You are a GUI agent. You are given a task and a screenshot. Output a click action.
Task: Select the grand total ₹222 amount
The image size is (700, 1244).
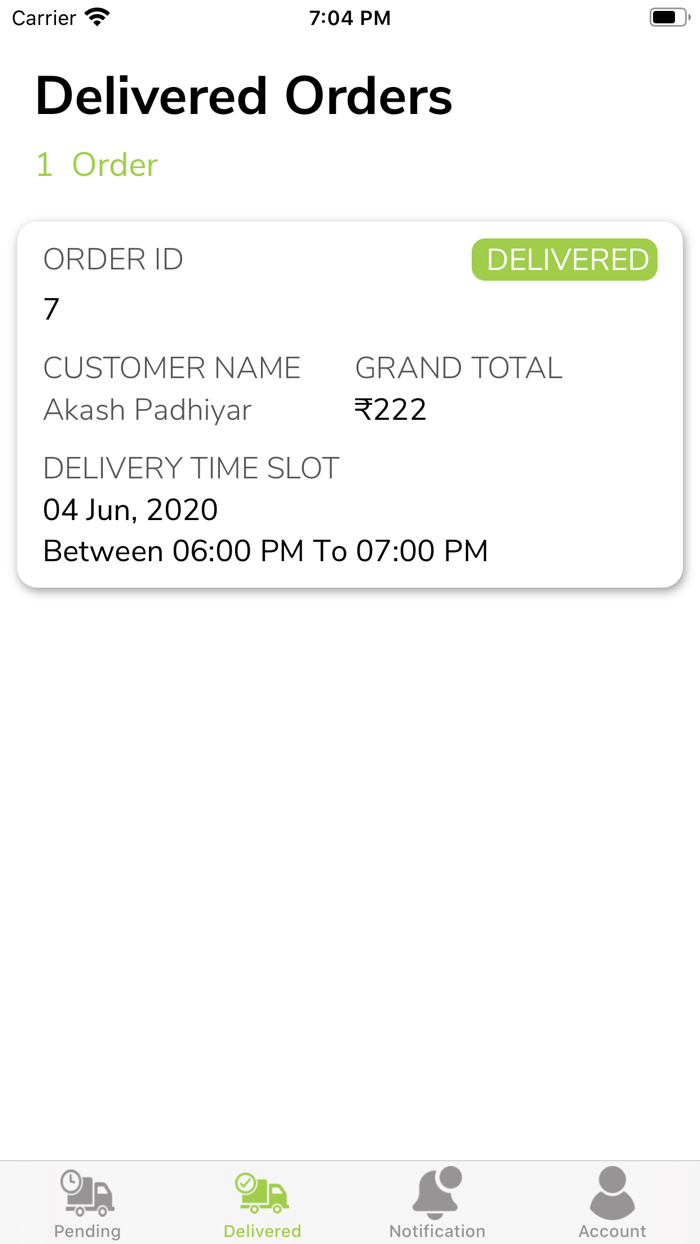(392, 408)
